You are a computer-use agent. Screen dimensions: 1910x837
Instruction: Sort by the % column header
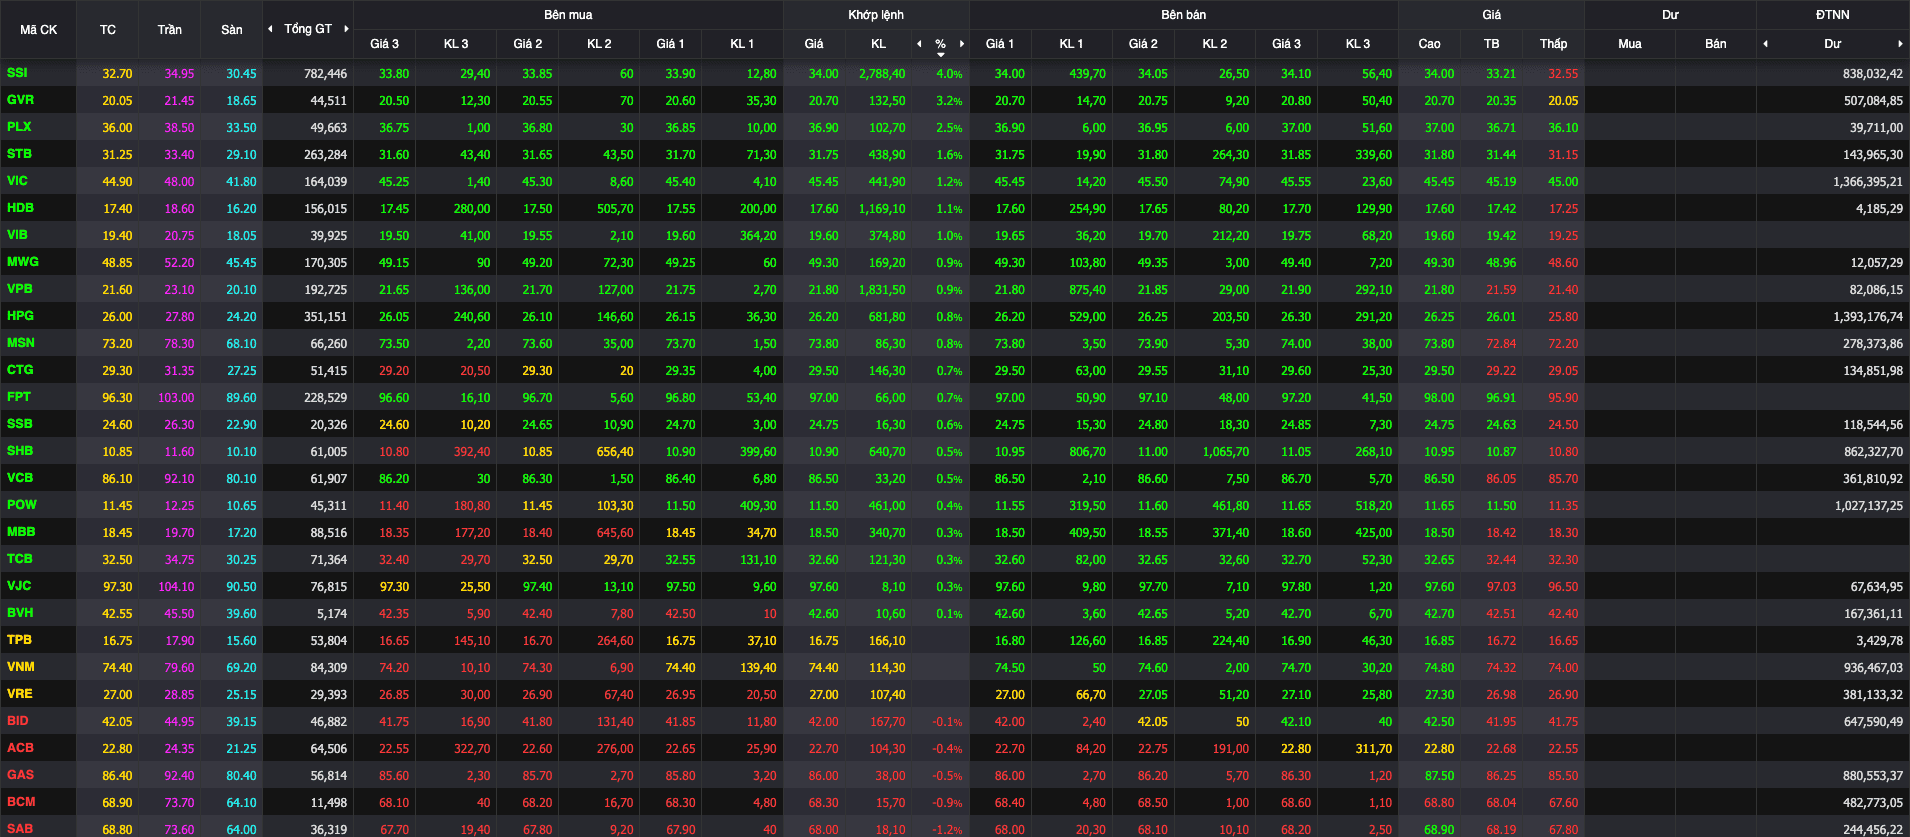940,44
